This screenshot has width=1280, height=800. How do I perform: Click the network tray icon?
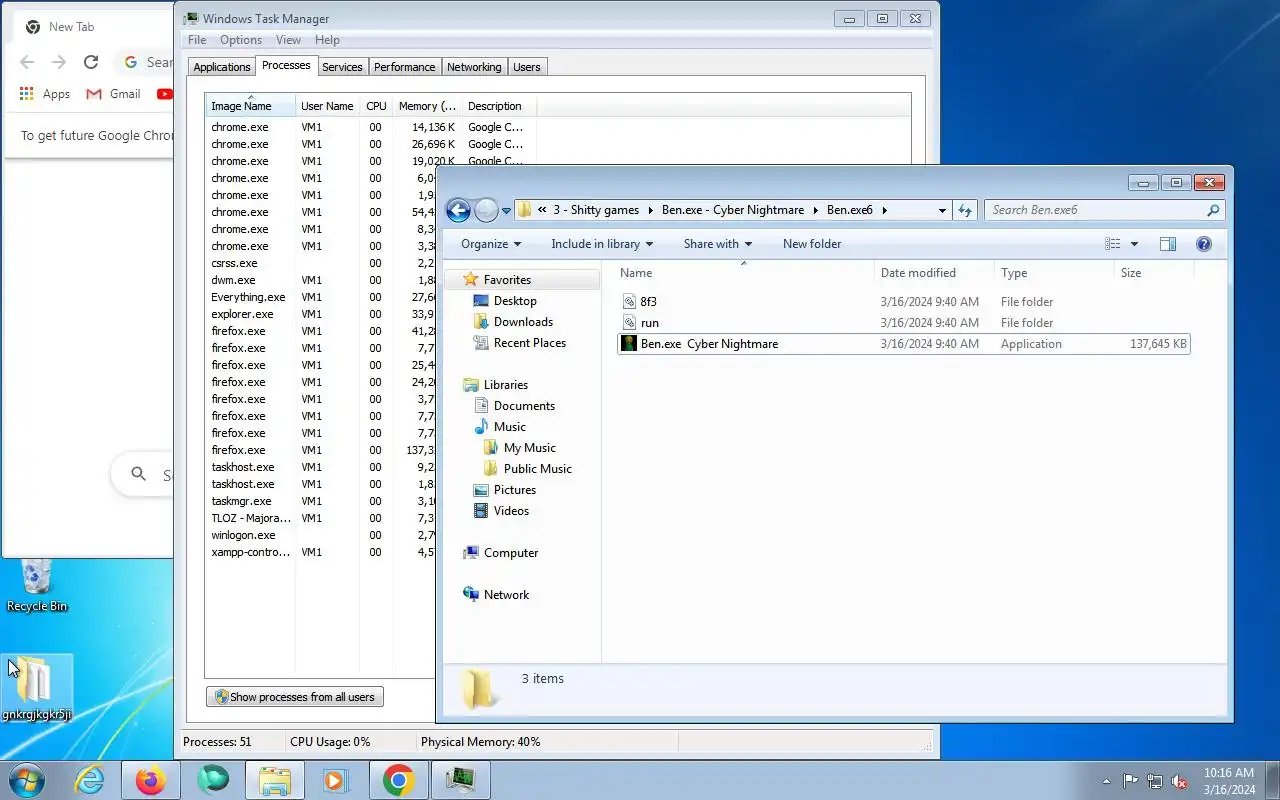[x=1155, y=781]
